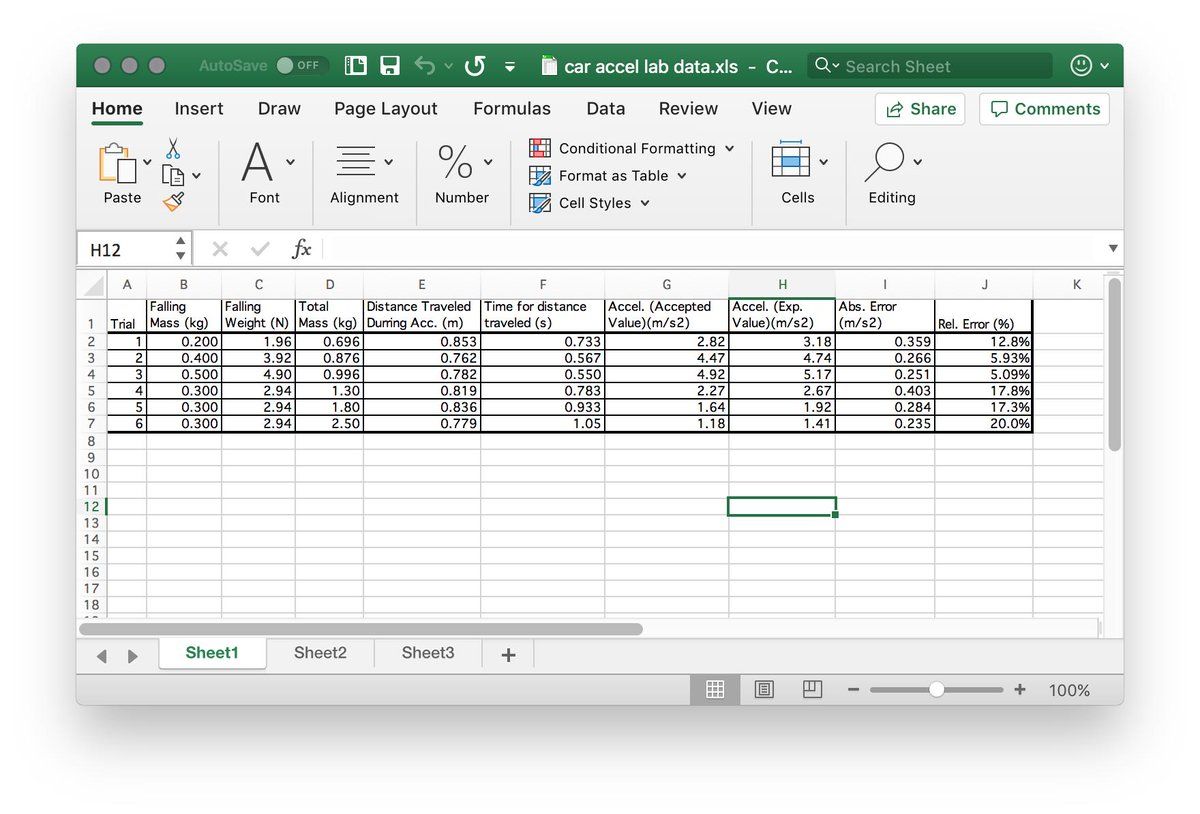This screenshot has height=814, width=1200.
Task: Click the zoom slider handle
Action: (x=936, y=690)
